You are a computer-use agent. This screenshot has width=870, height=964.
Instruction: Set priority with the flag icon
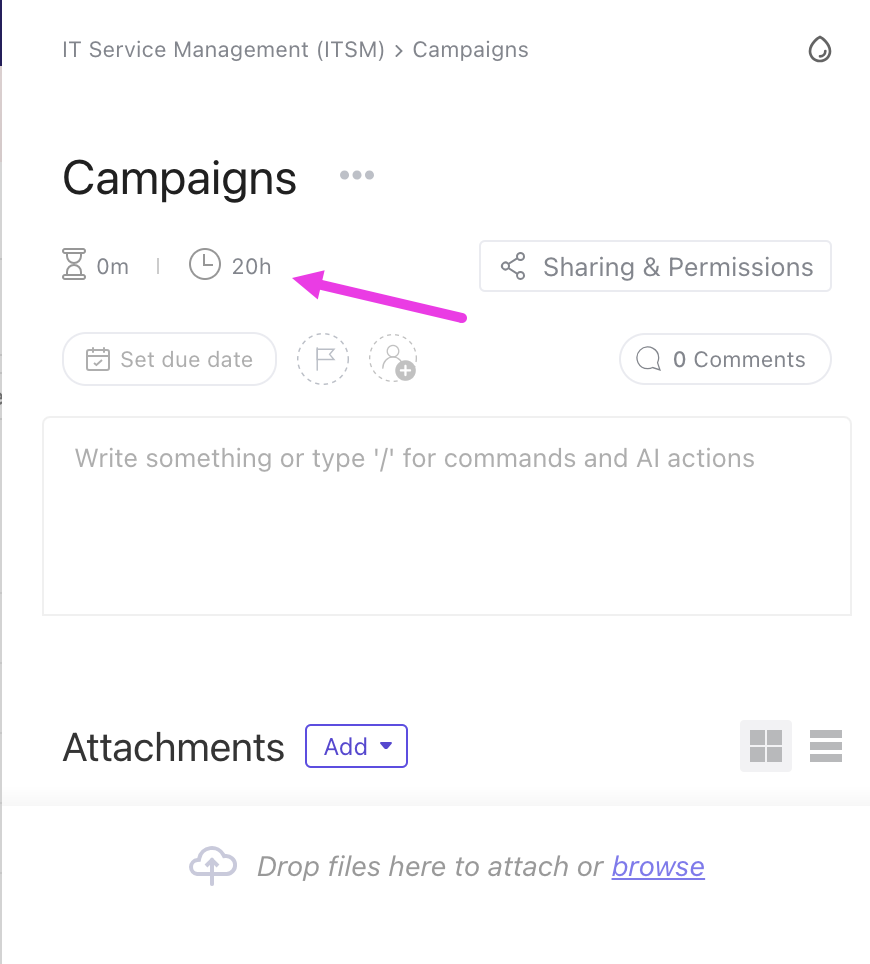[x=323, y=359]
